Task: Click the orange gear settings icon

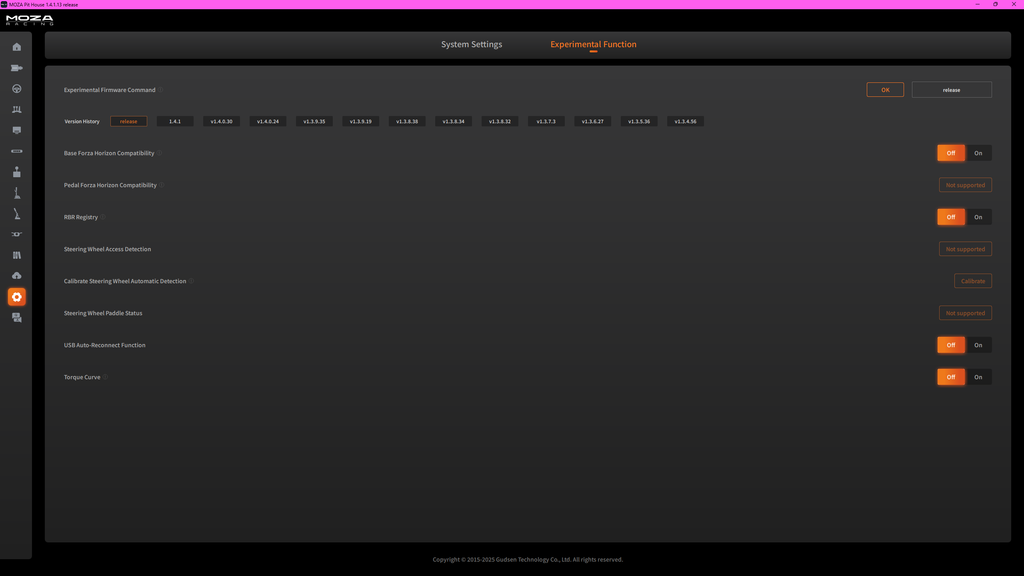Action: 16,297
